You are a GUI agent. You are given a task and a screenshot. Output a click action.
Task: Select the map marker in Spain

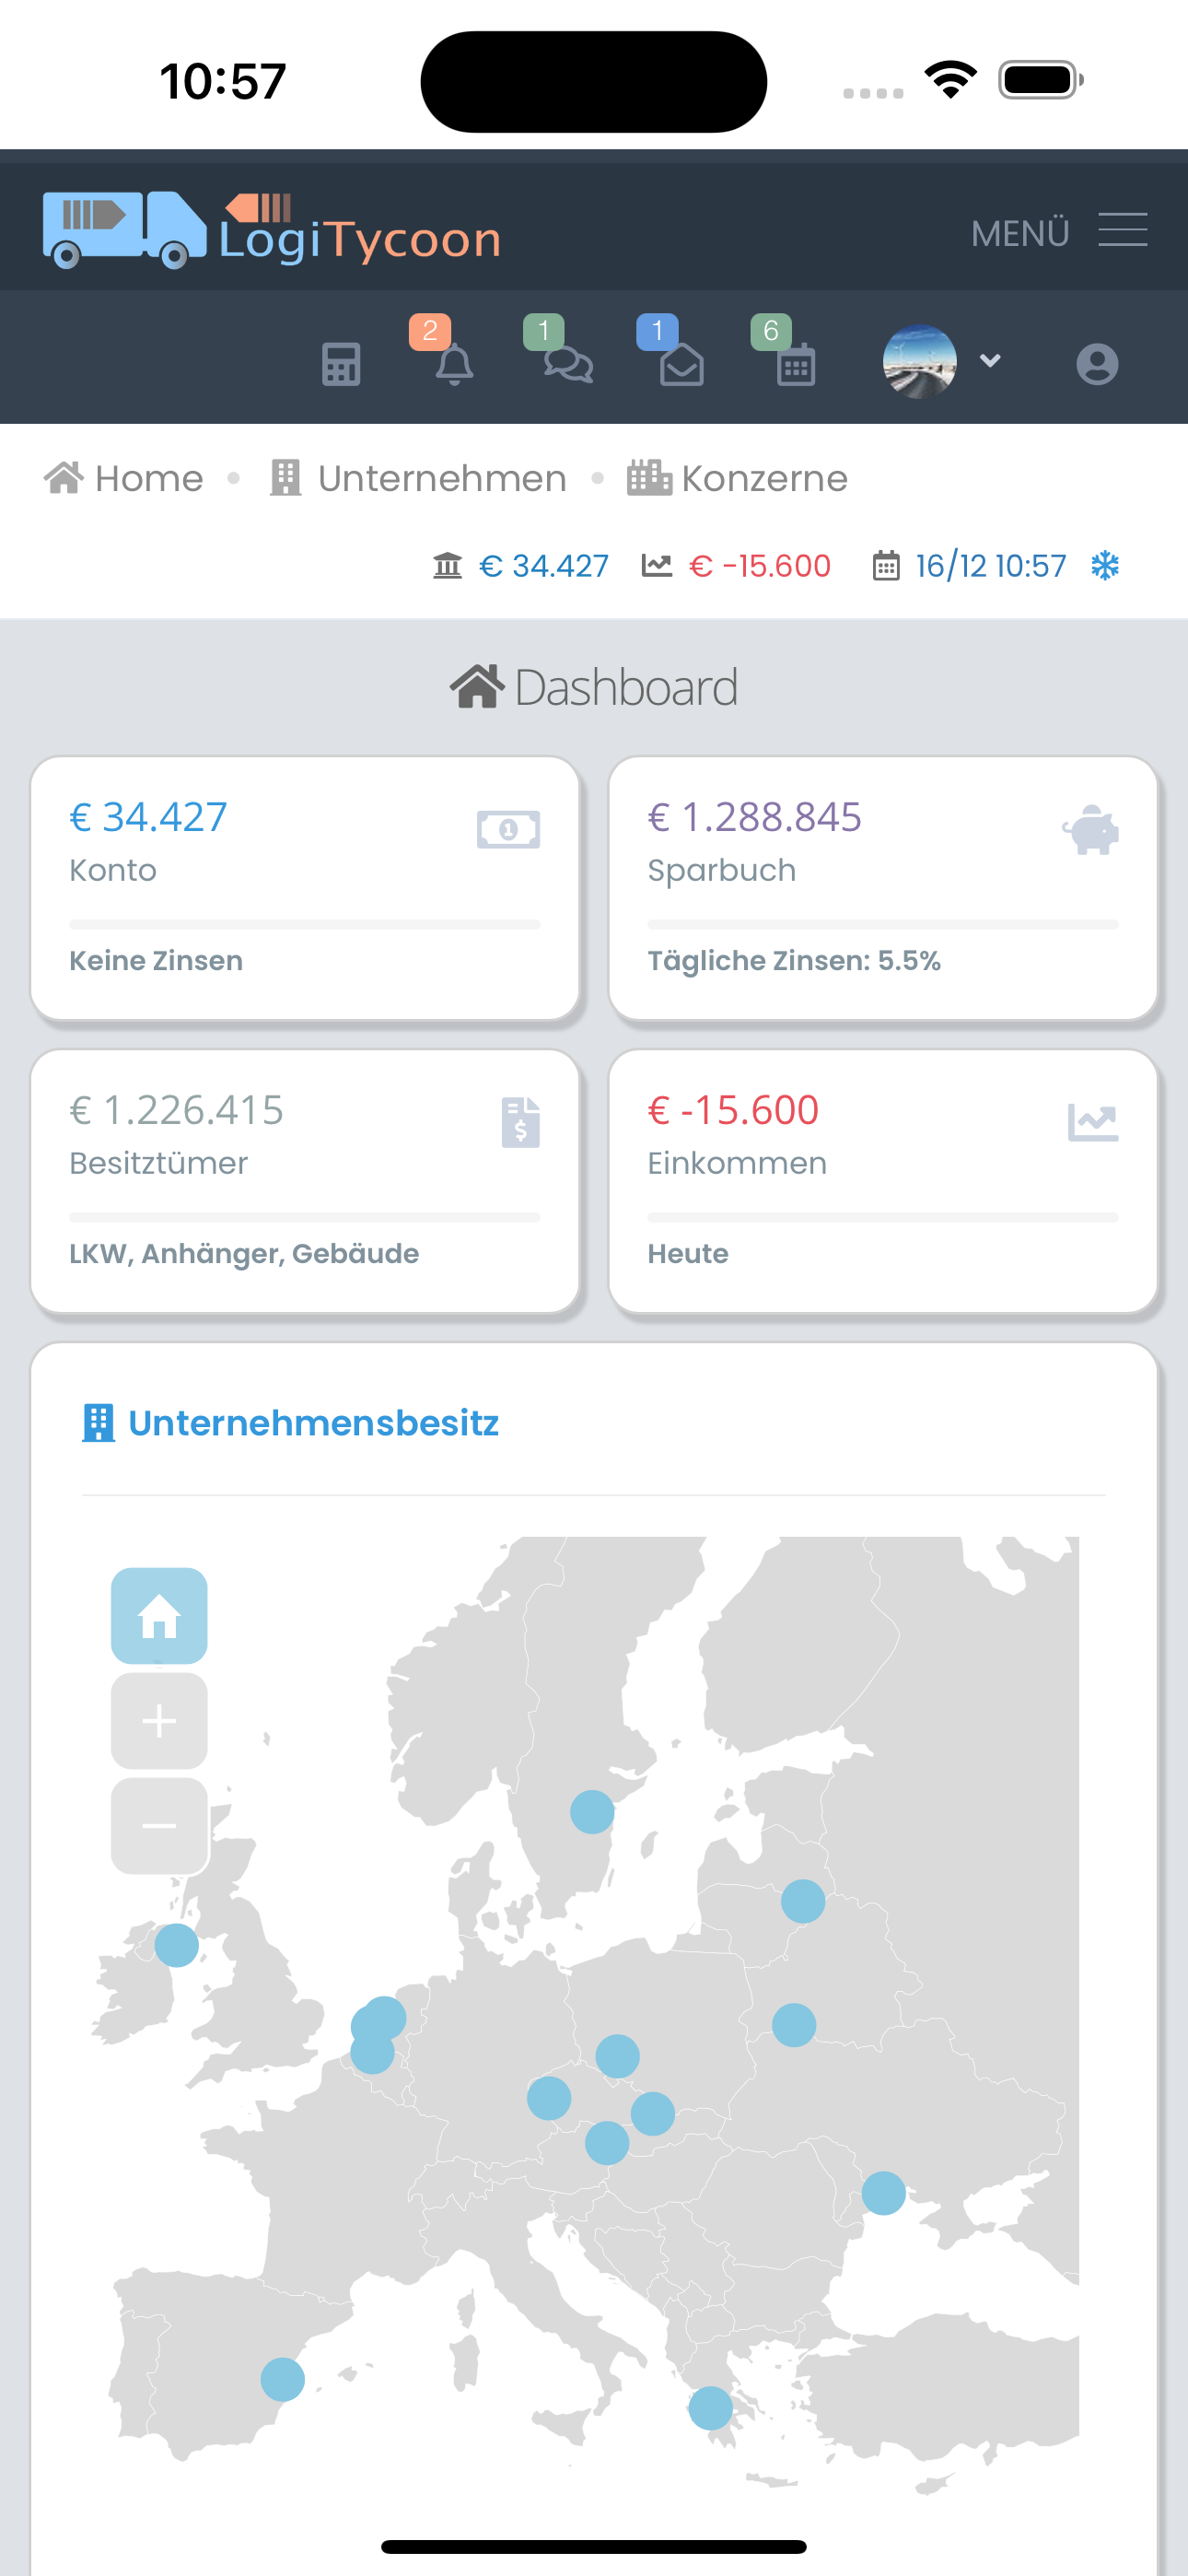click(282, 2379)
